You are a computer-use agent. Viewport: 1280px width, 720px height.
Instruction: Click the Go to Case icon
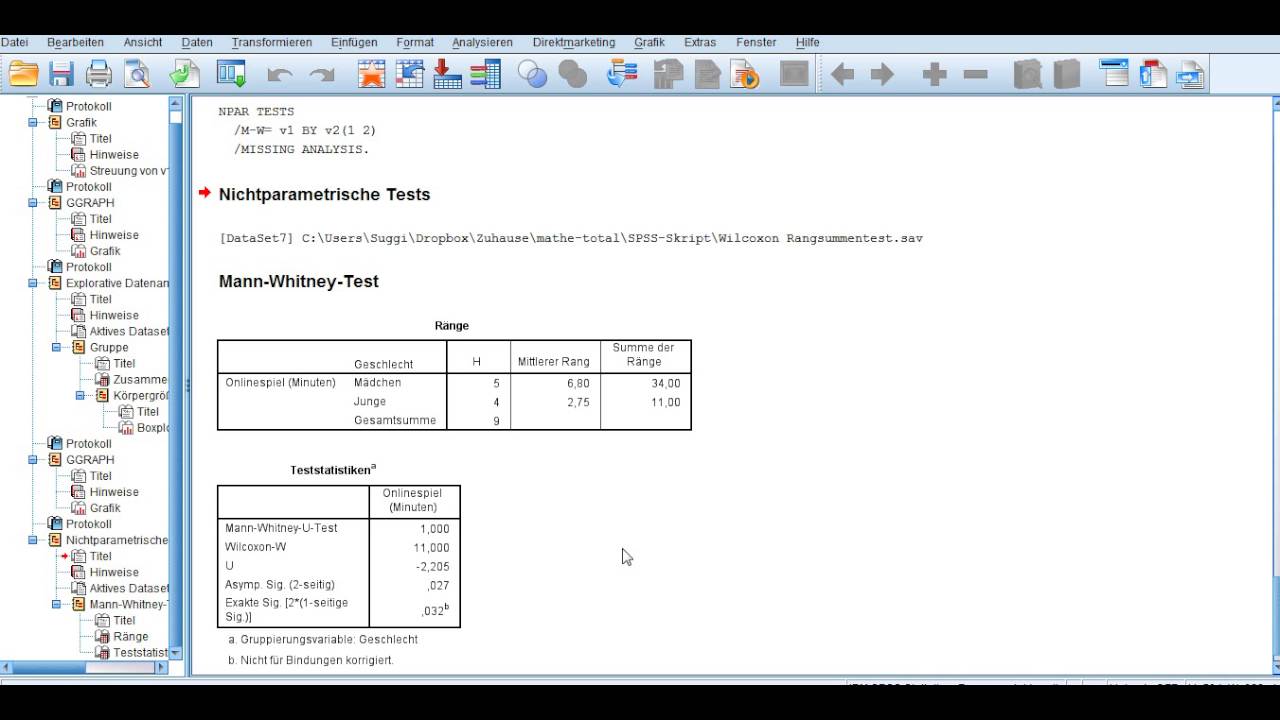point(410,74)
